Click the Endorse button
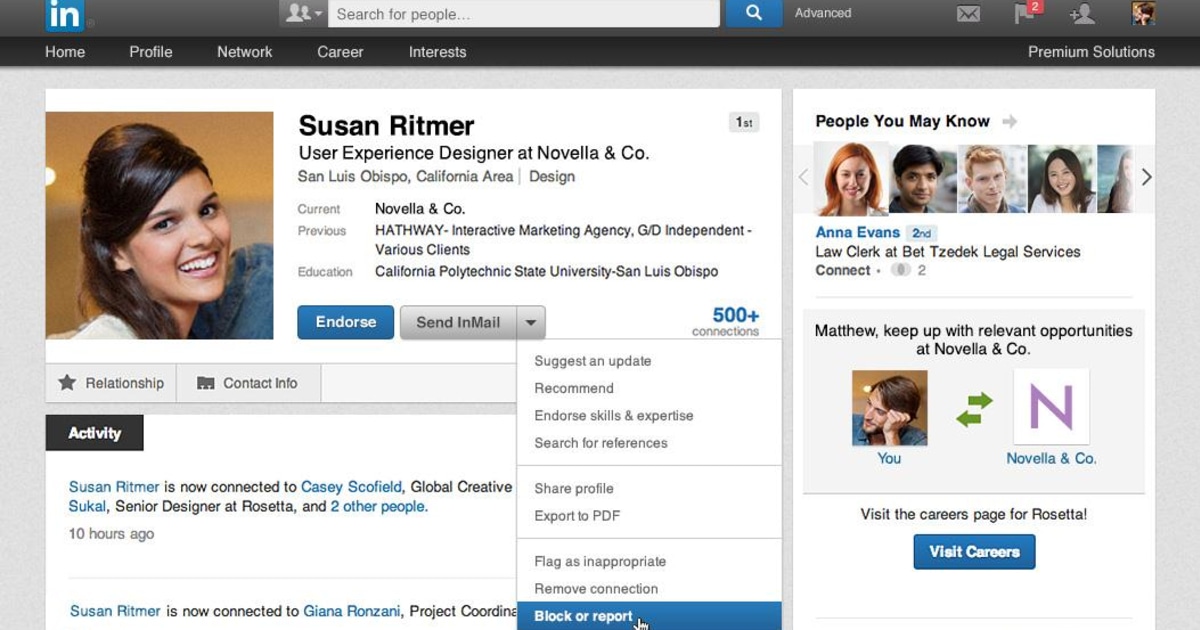Screen dimensions: 1200x630 346,323
